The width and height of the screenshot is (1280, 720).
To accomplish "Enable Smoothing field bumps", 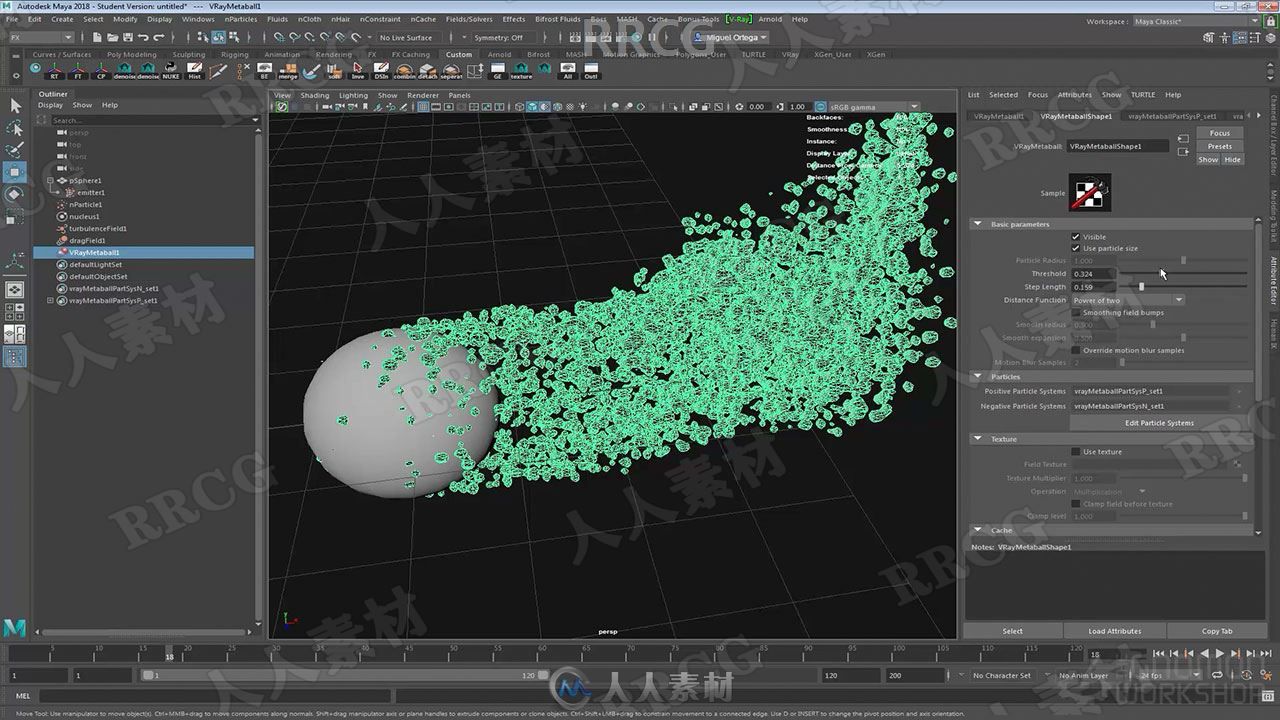I will pyautogui.click(x=1076, y=313).
